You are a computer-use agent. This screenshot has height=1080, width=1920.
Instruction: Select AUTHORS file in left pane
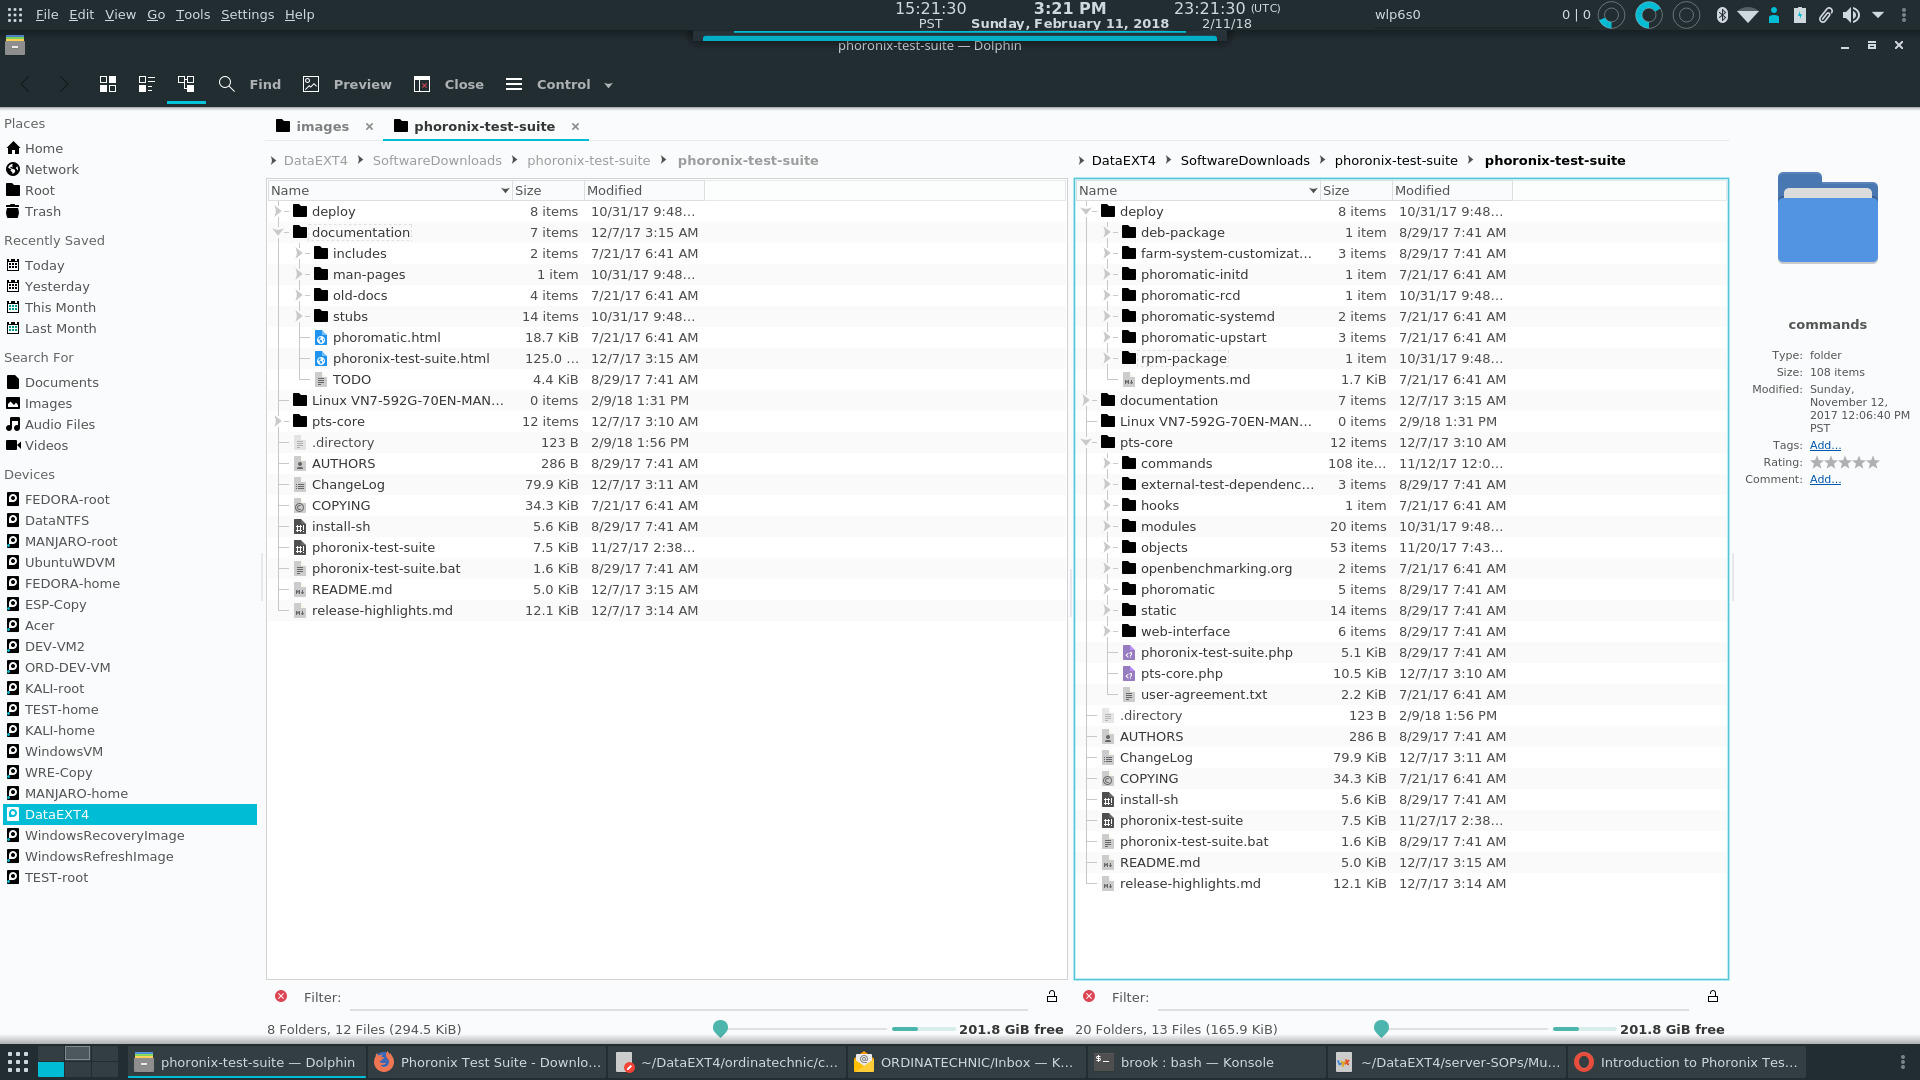coord(343,463)
